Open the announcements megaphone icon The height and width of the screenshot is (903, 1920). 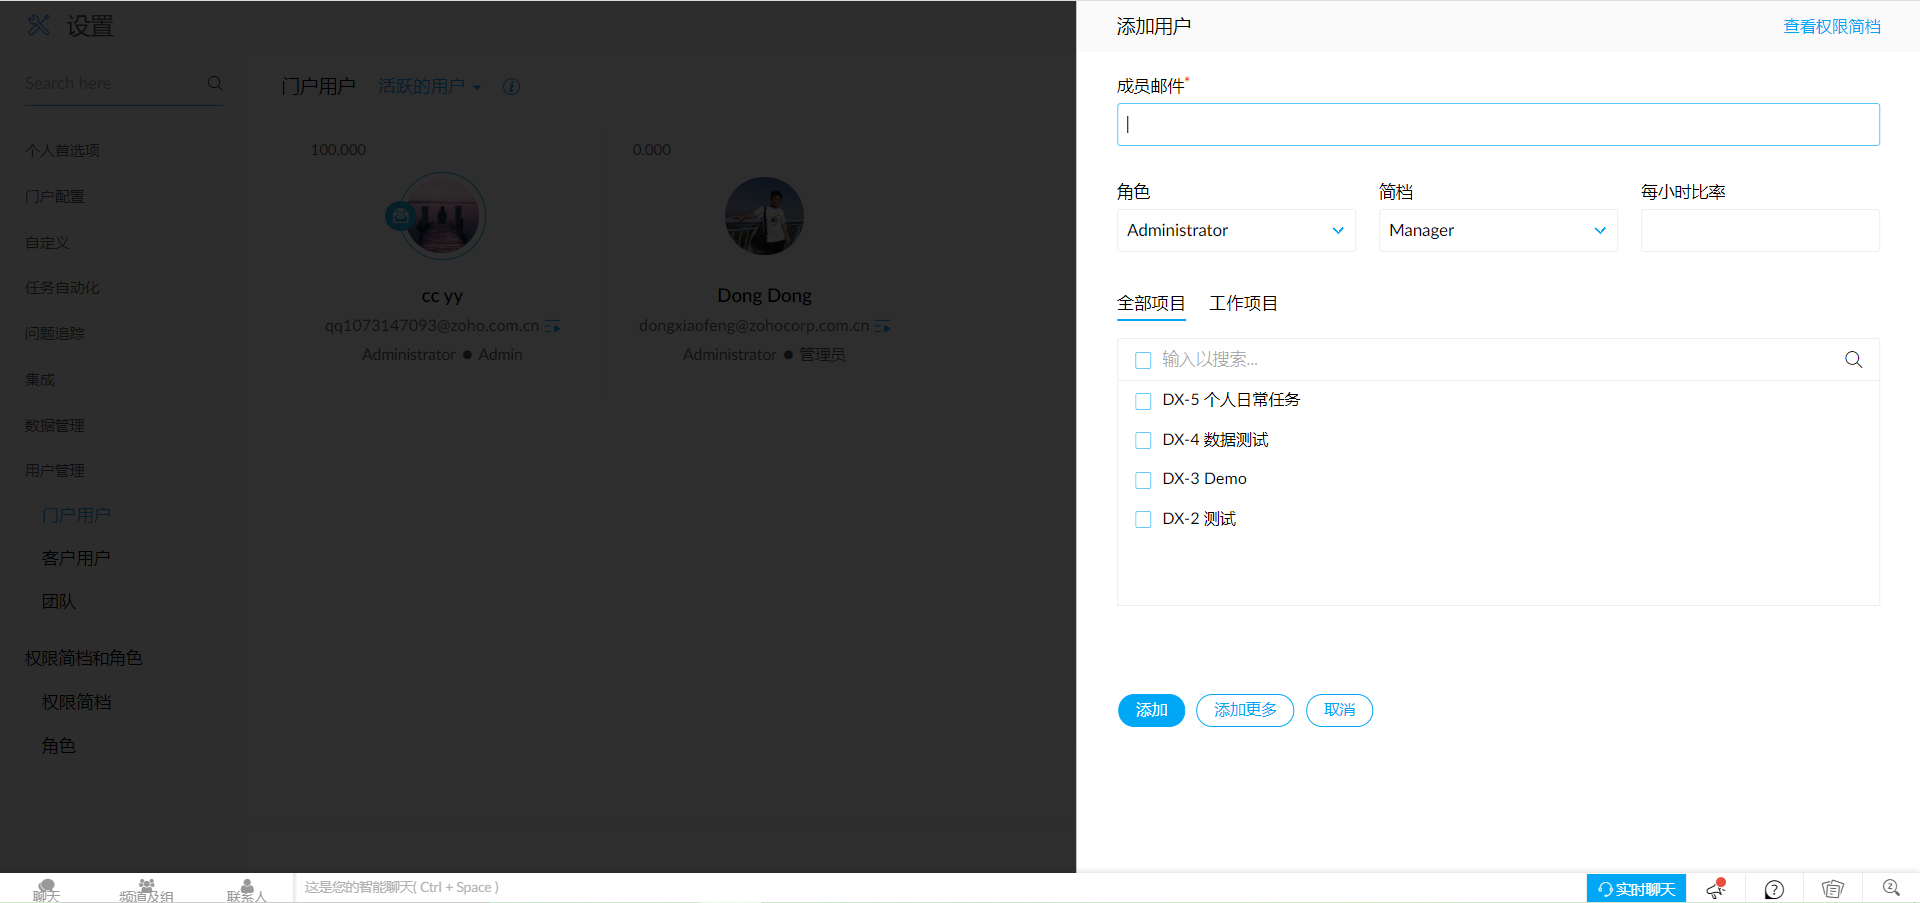click(1716, 888)
